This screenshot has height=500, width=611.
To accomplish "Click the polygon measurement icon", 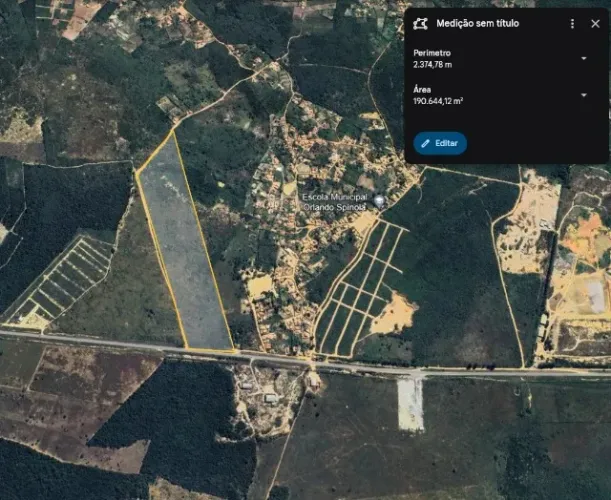I will 420,24.
